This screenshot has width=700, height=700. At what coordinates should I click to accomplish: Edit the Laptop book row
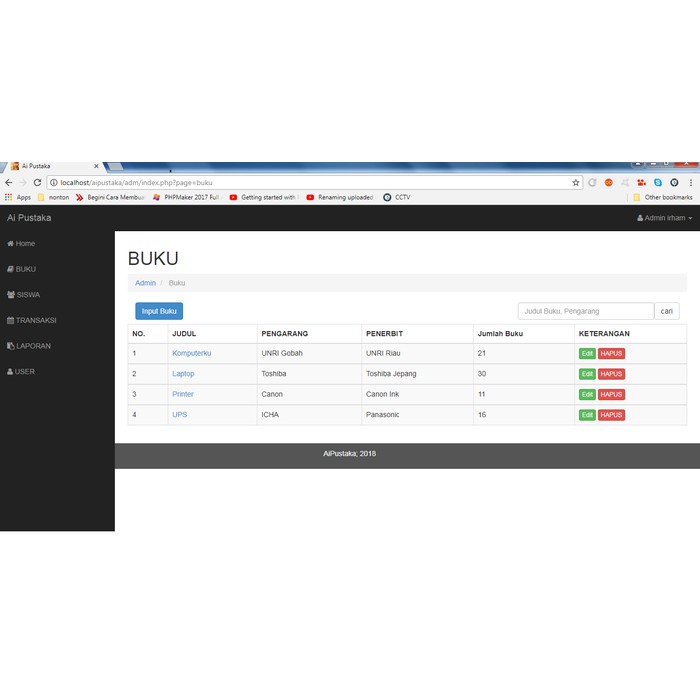(x=587, y=374)
